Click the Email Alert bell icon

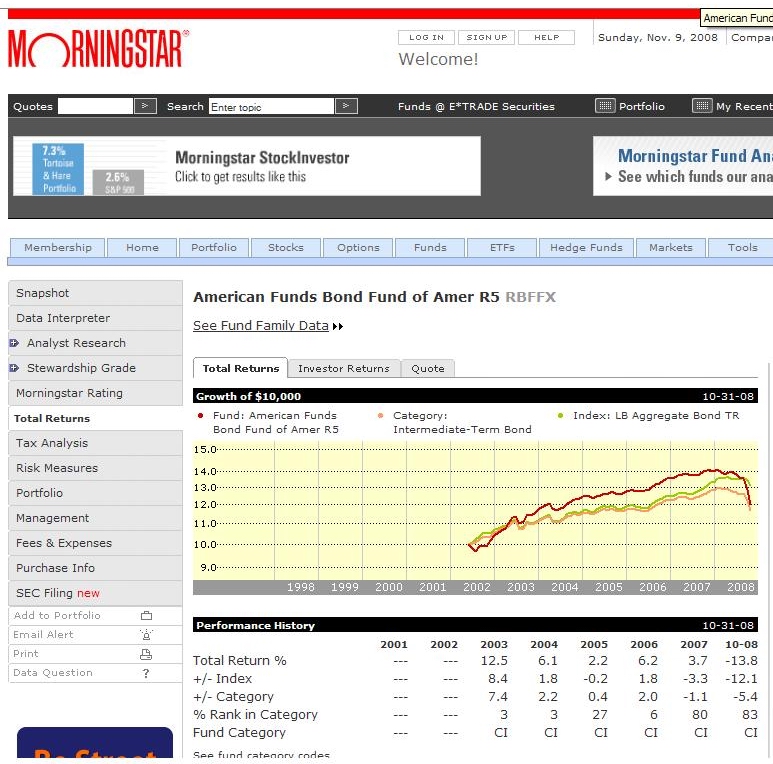[146, 634]
